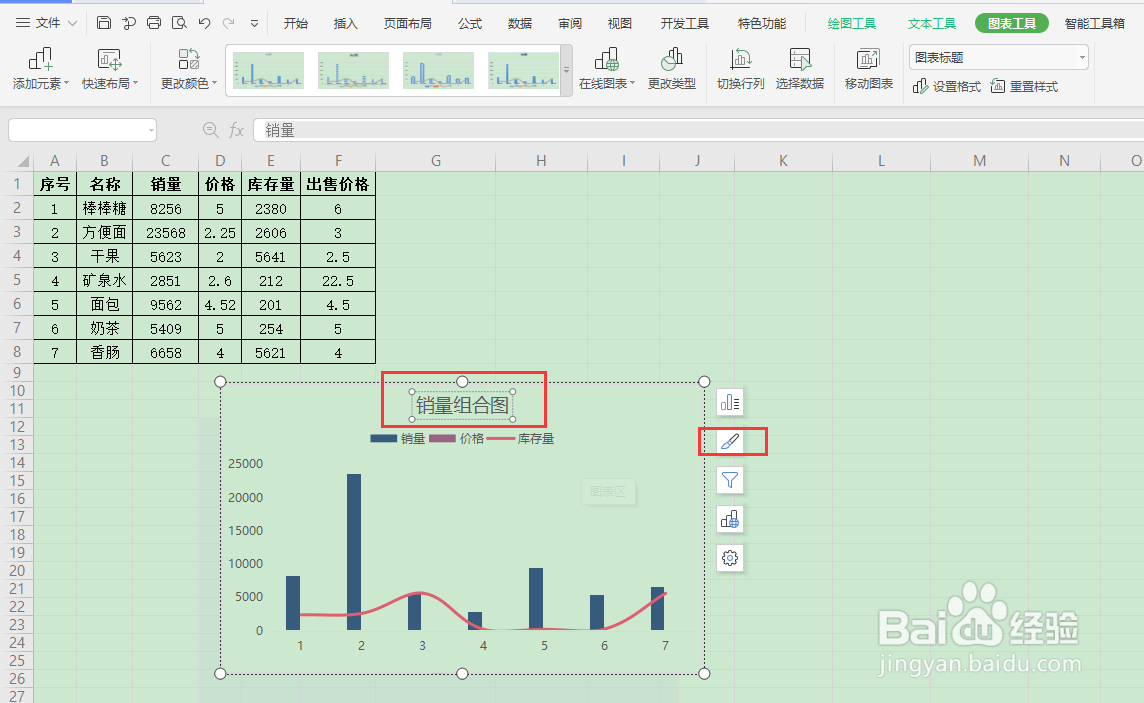Click 重置样式 button
The height and width of the screenshot is (703, 1144).
(x=1024, y=87)
